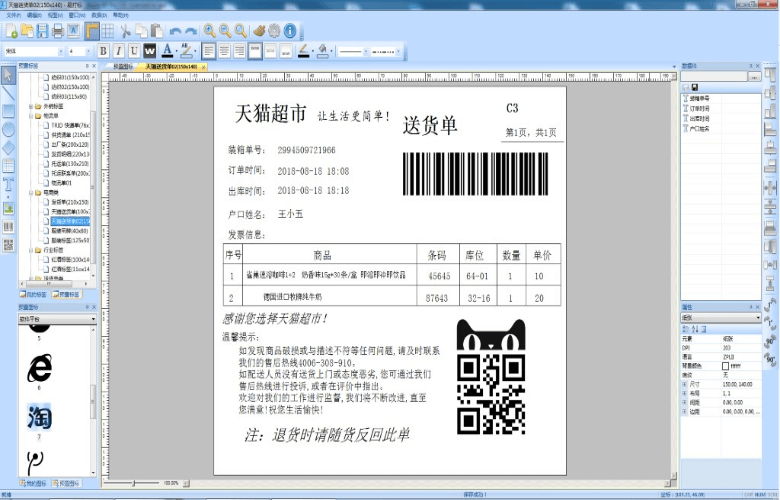The height and width of the screenshot is (500, 780).
Task: Select the 淘 icon thumbnail
Action: pyautogui.click(x=40, y=416)
